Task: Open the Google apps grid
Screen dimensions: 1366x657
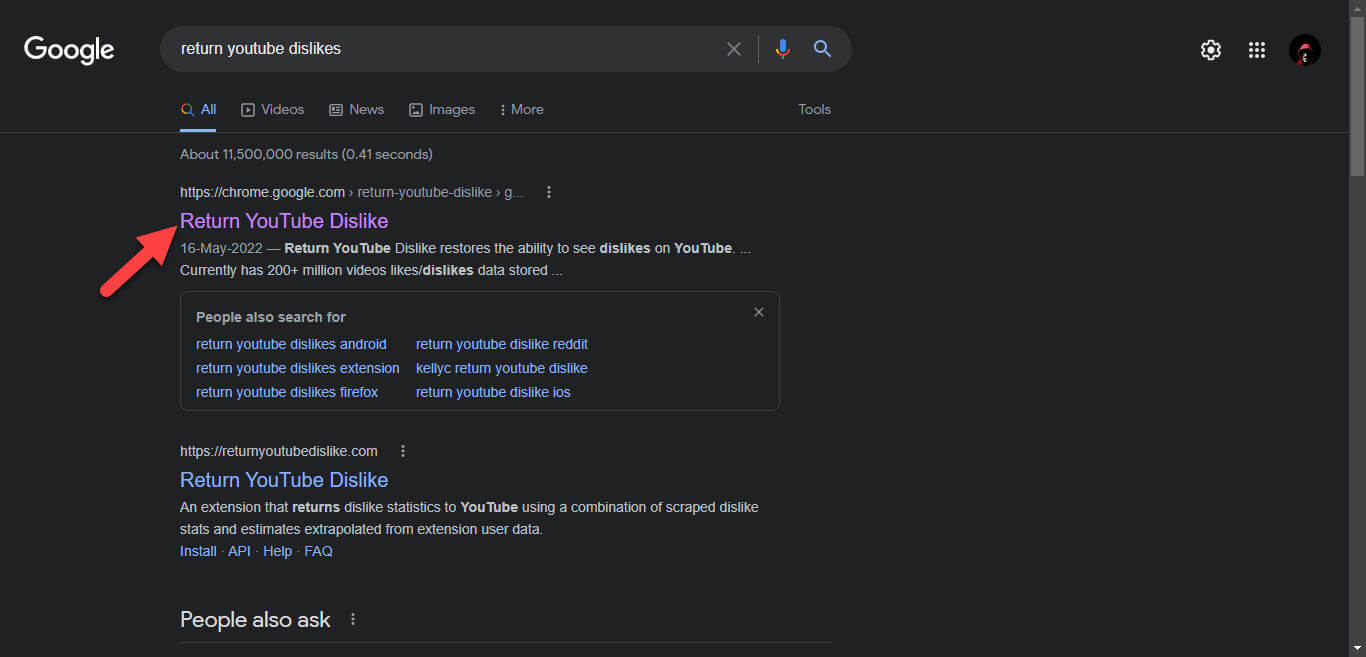Action: pos(1257,50)
